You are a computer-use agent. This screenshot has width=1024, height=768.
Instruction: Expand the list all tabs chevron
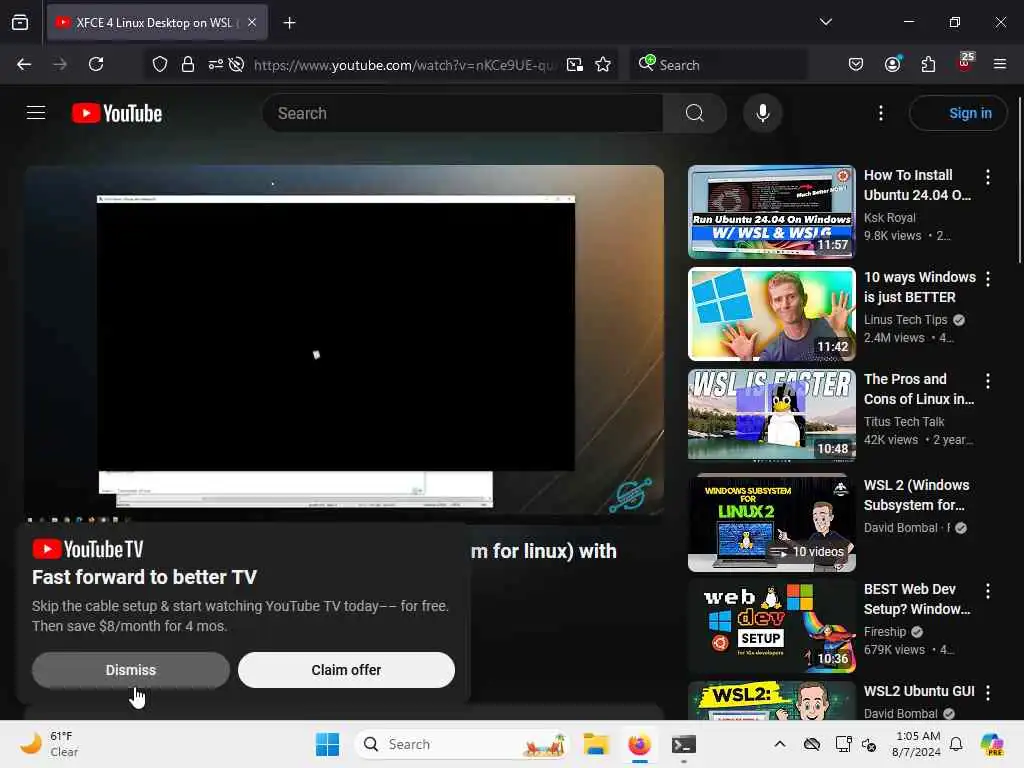pyautogui.click(x=825, y=22)
